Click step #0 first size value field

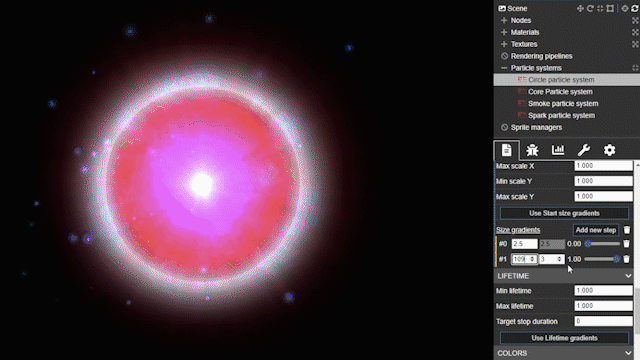click(x=524, y=244)
